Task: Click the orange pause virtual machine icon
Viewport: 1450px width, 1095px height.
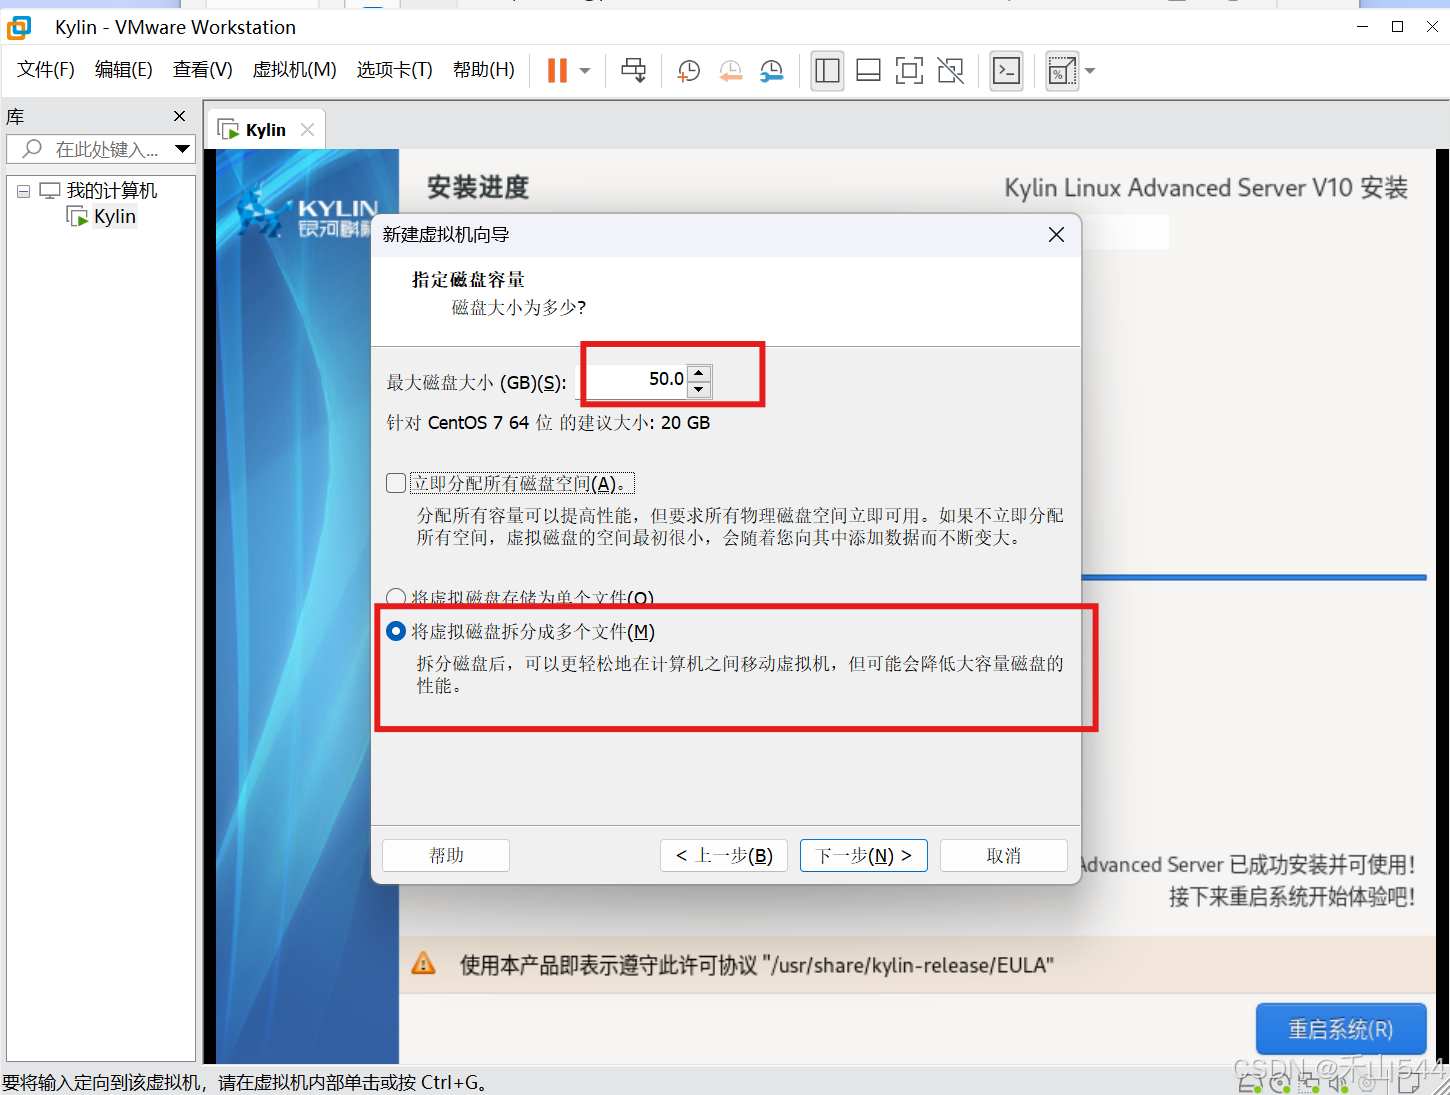Action: pos(557,70)
